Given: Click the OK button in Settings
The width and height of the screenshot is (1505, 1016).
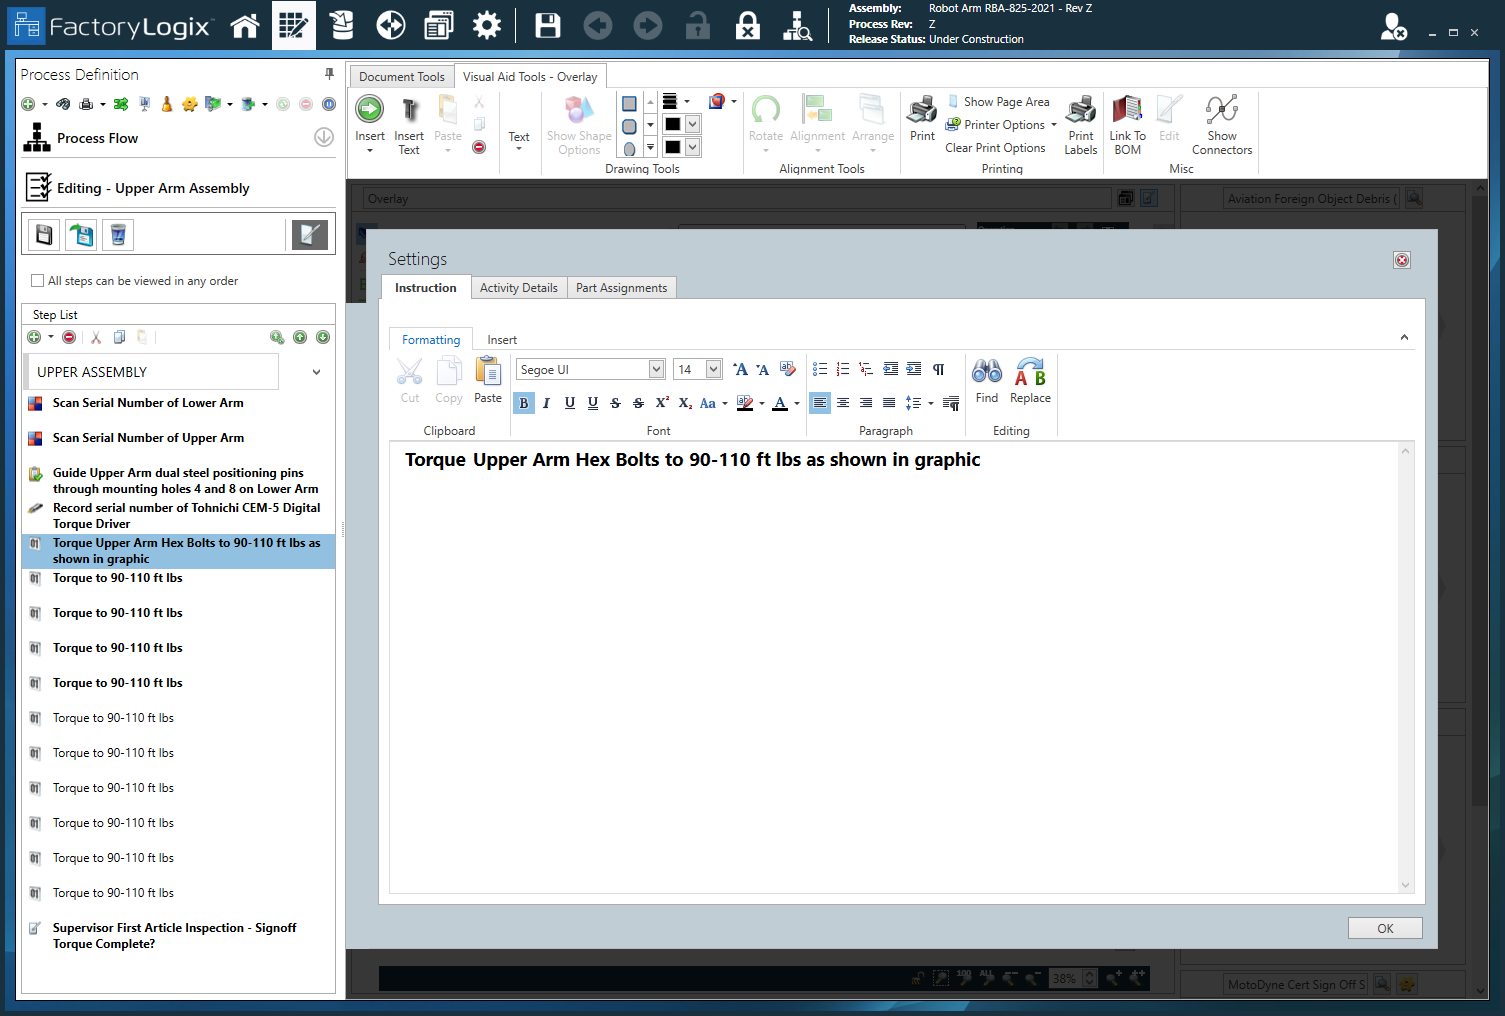Looking at the screenshot, I should point(1384,928).
